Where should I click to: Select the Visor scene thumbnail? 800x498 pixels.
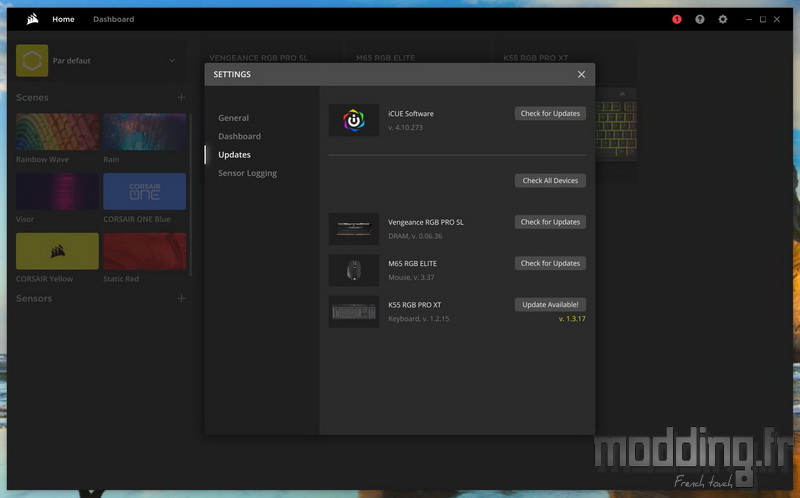(57, 191)
